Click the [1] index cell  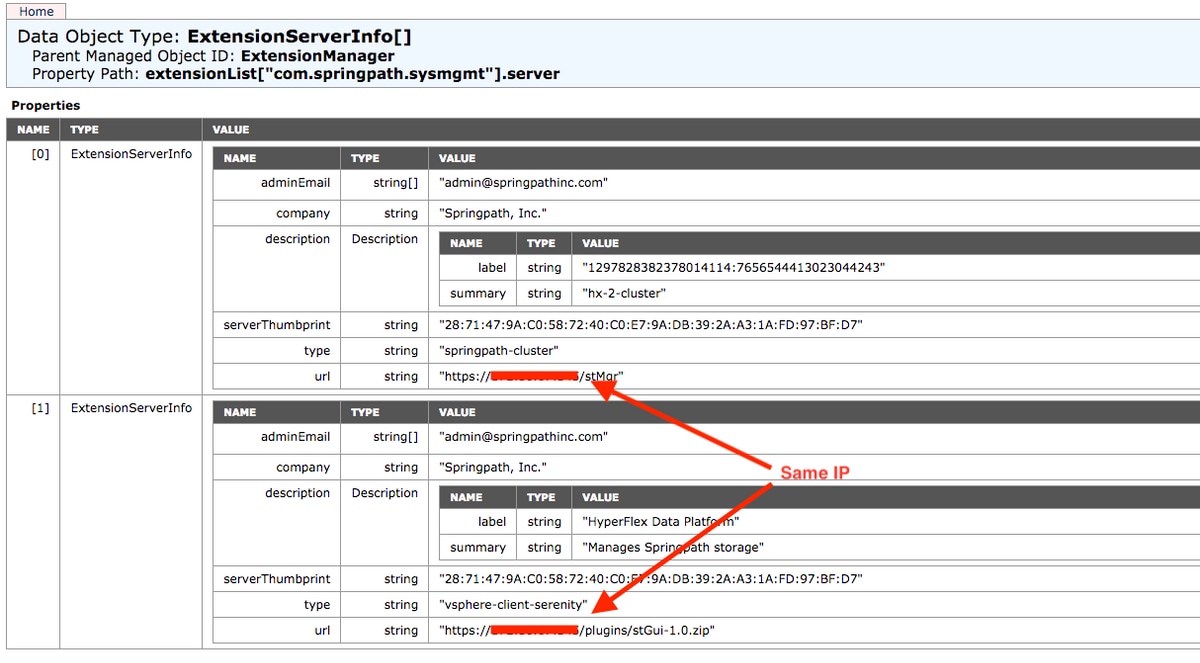[40, 408]
